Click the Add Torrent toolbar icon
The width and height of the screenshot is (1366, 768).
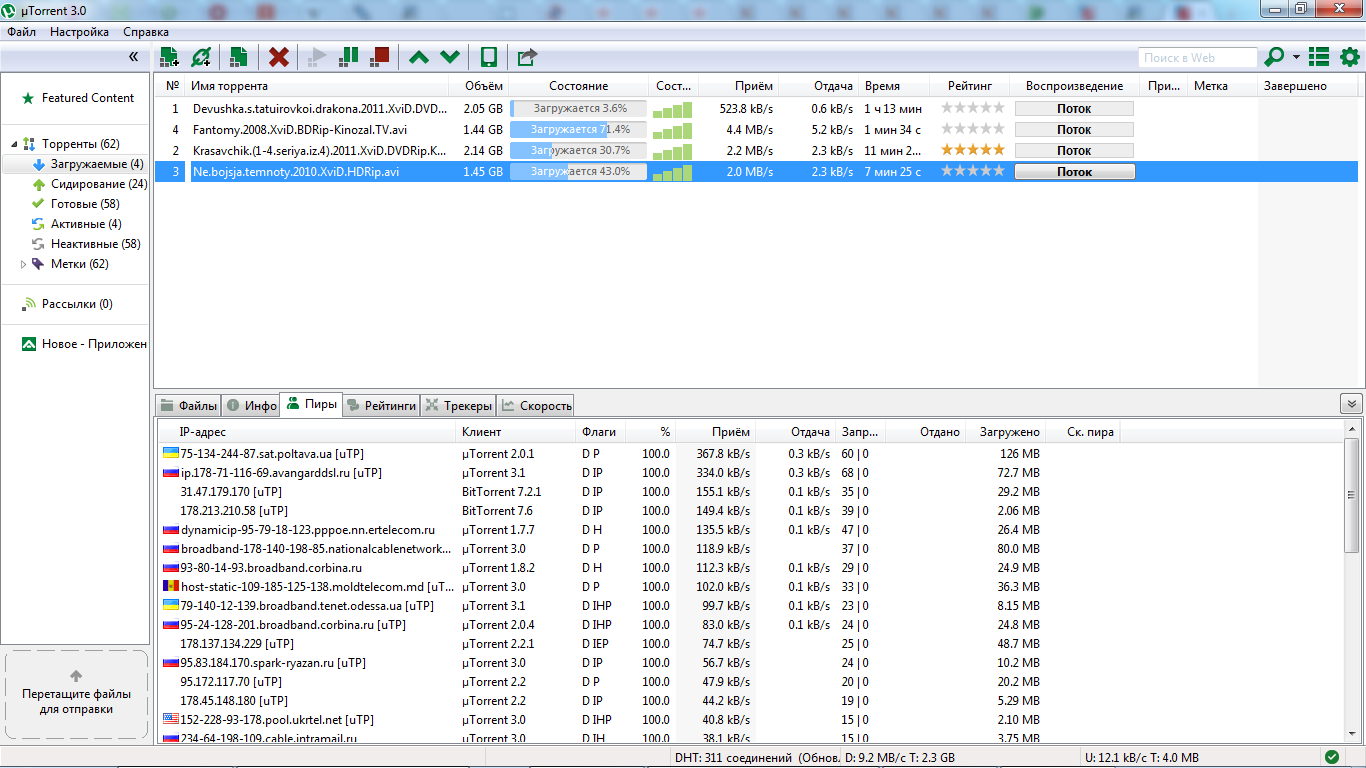(x=169, y=57)
